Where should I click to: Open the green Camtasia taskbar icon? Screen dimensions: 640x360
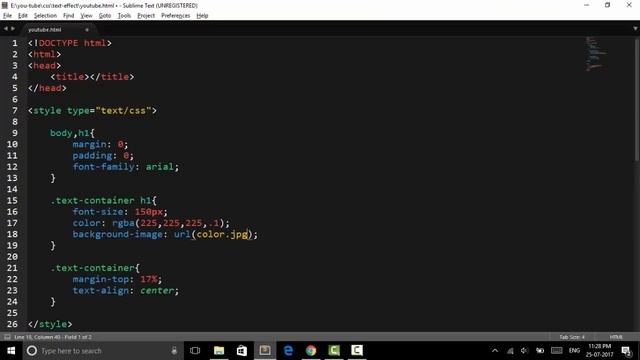coord(334,351)
